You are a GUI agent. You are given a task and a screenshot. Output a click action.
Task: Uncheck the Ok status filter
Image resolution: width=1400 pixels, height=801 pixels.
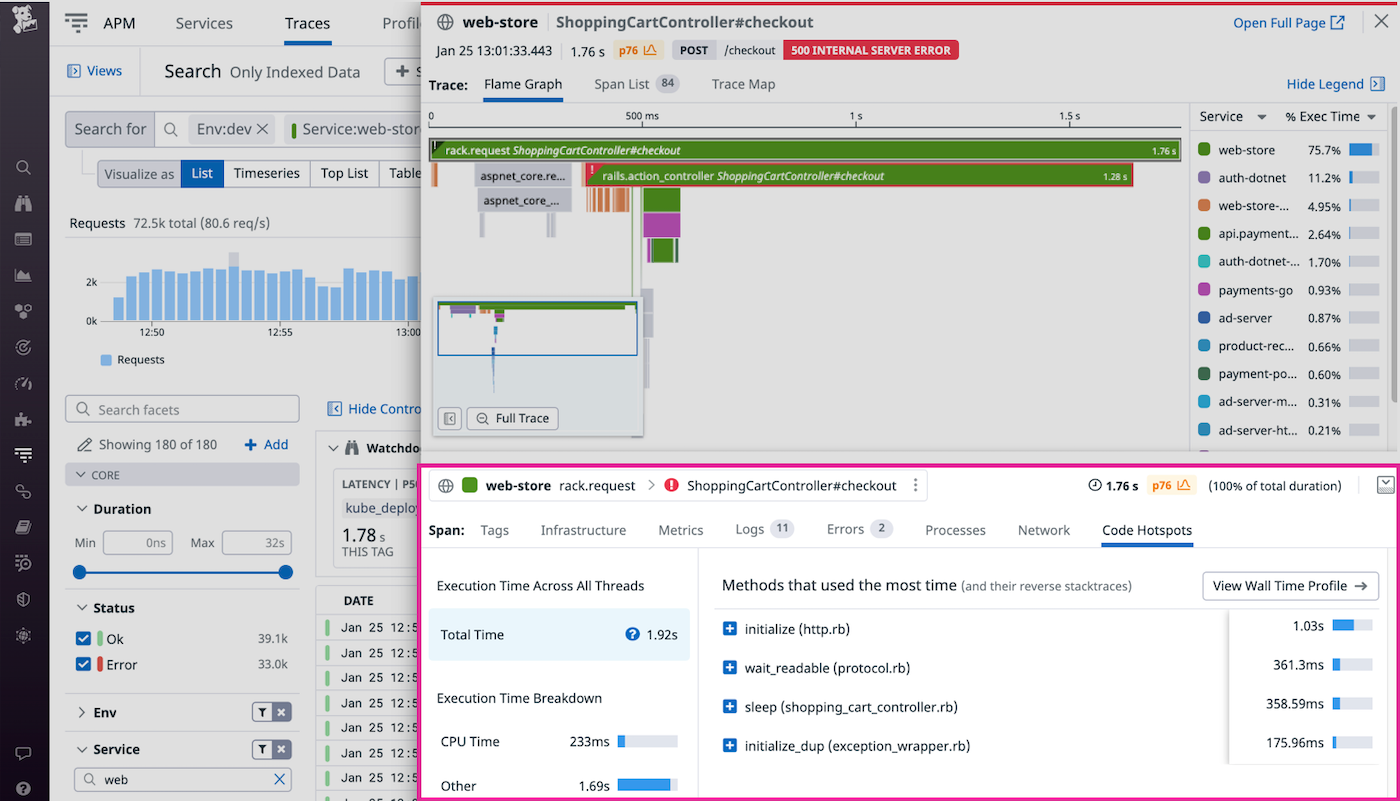(83, 638)
